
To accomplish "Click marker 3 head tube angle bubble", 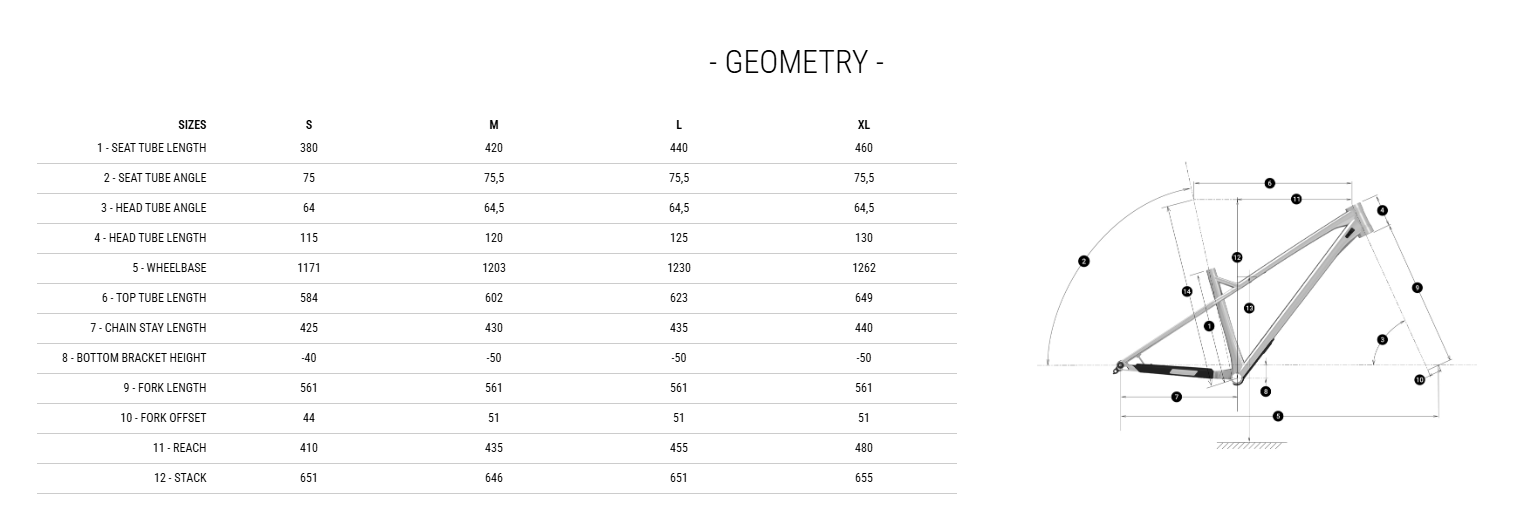I will pos(1382,339).
